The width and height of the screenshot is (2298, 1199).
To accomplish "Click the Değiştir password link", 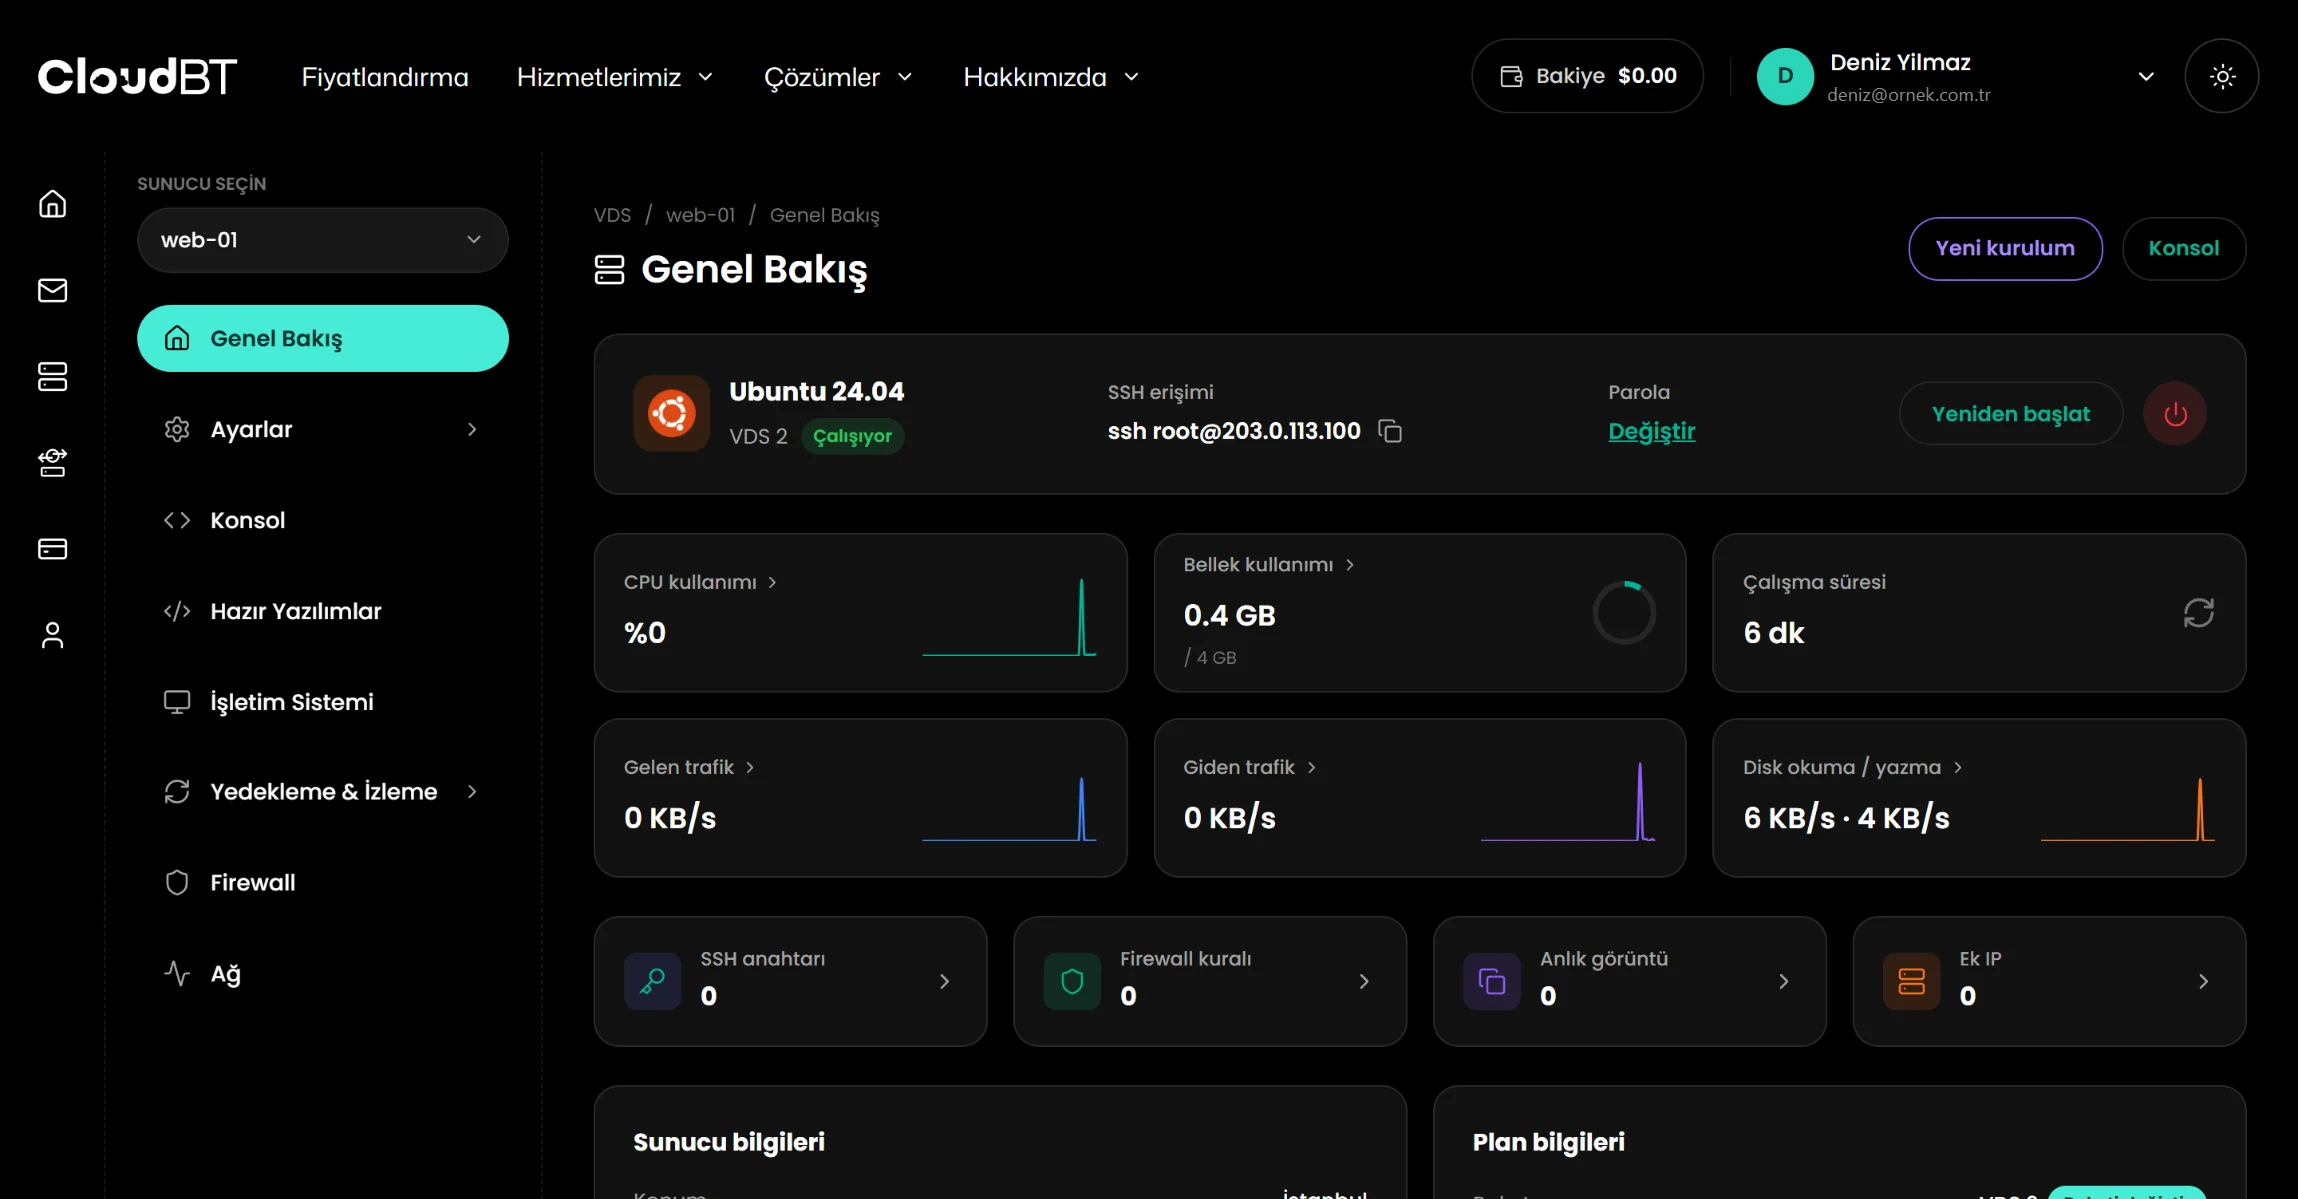I will click(x=1651, y=431).
